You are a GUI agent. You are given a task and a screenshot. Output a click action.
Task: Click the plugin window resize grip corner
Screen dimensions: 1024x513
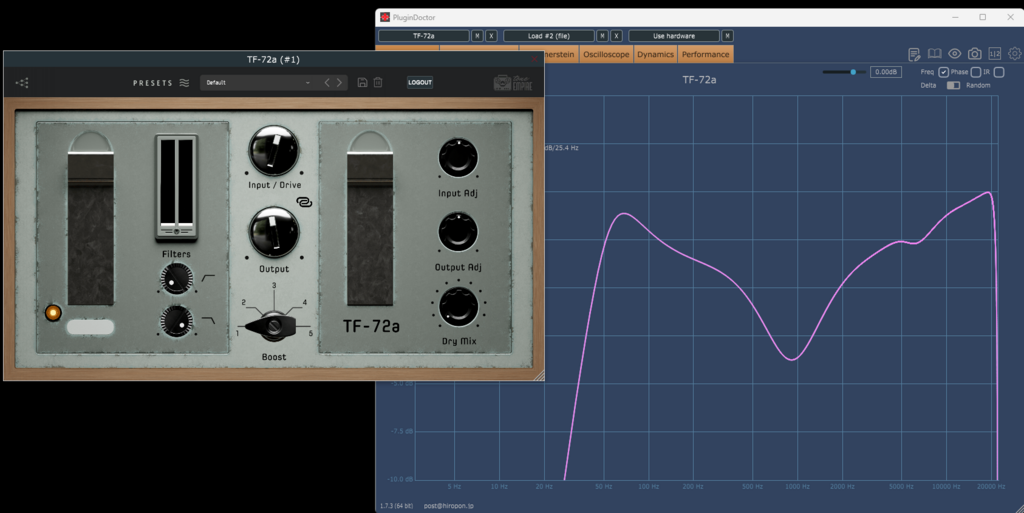point(539,375)
